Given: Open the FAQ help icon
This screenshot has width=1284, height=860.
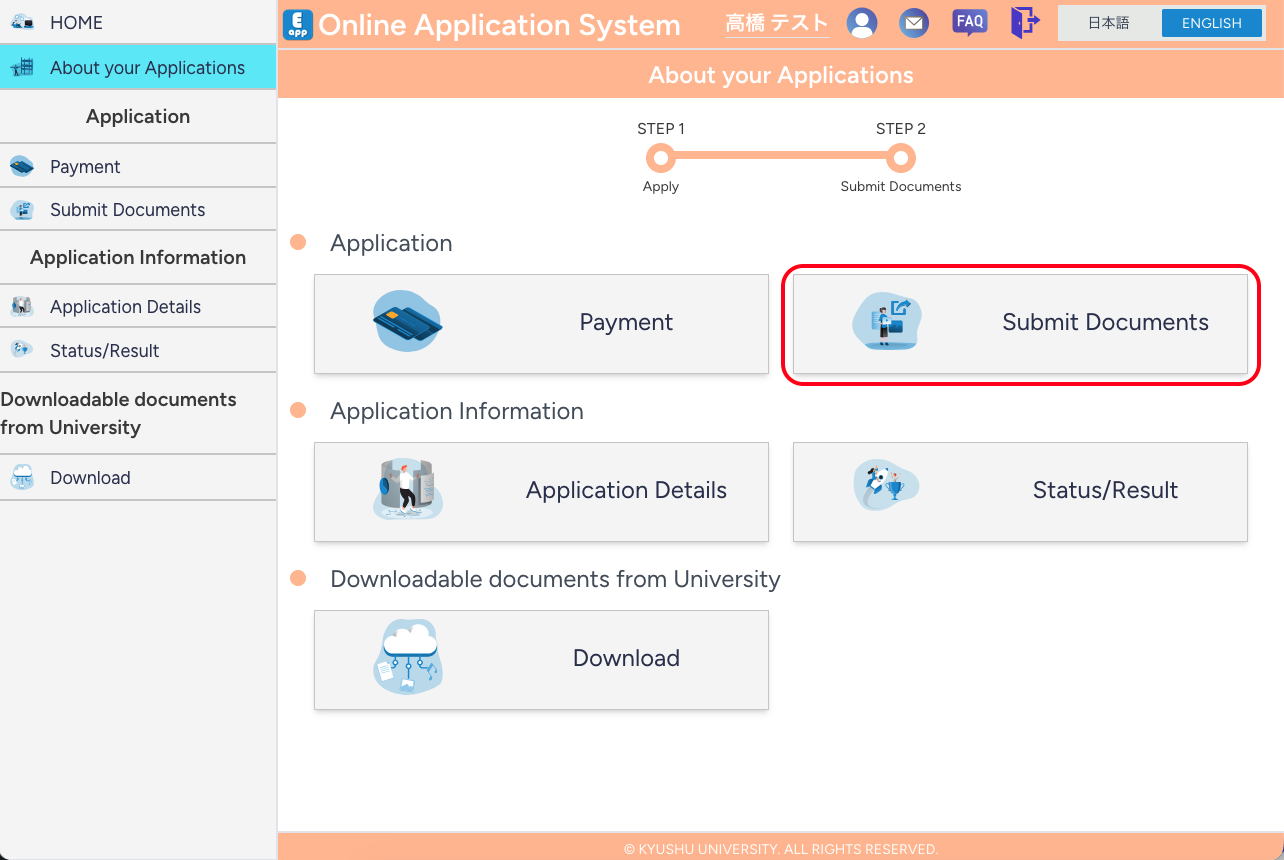Looking at the screenshot, I should pos(969,21).
